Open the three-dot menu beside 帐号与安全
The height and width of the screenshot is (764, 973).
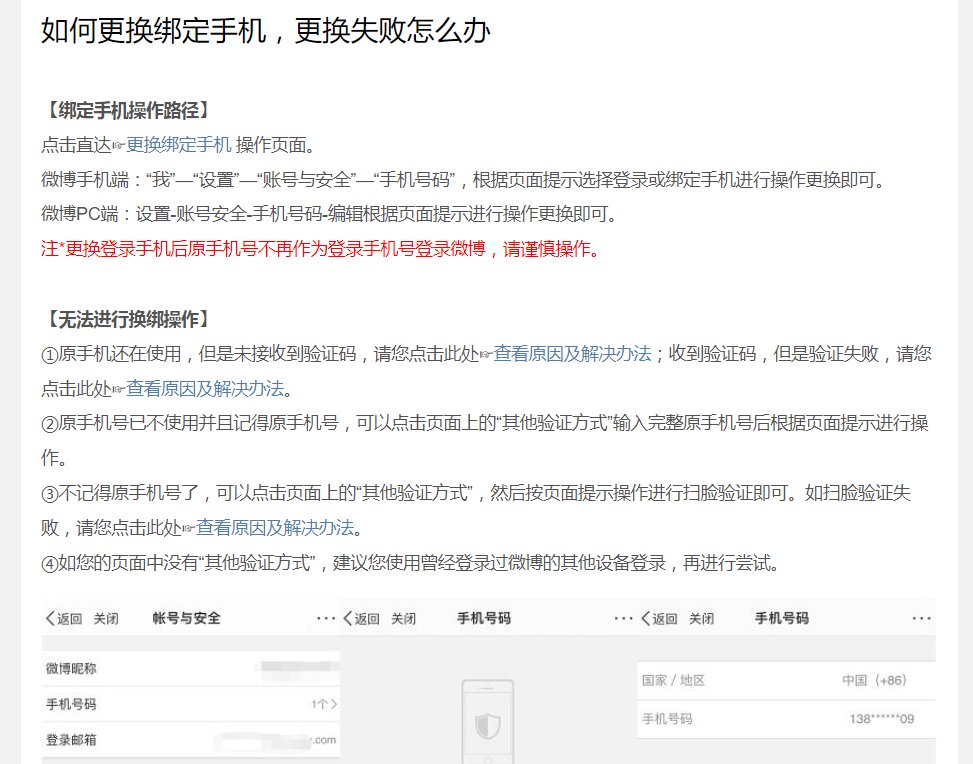click(326, 618)
